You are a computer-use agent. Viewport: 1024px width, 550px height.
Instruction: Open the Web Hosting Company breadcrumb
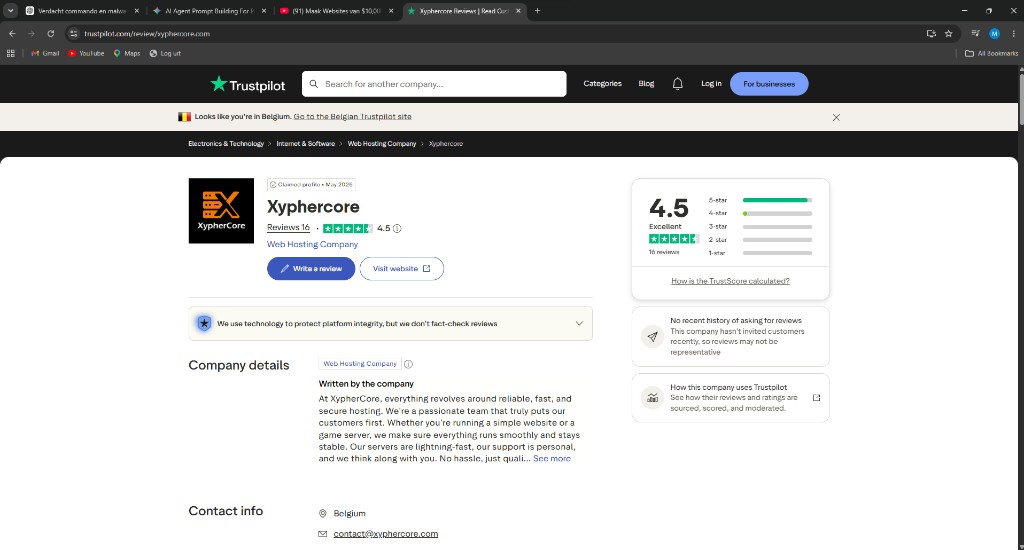coord(381,144)
